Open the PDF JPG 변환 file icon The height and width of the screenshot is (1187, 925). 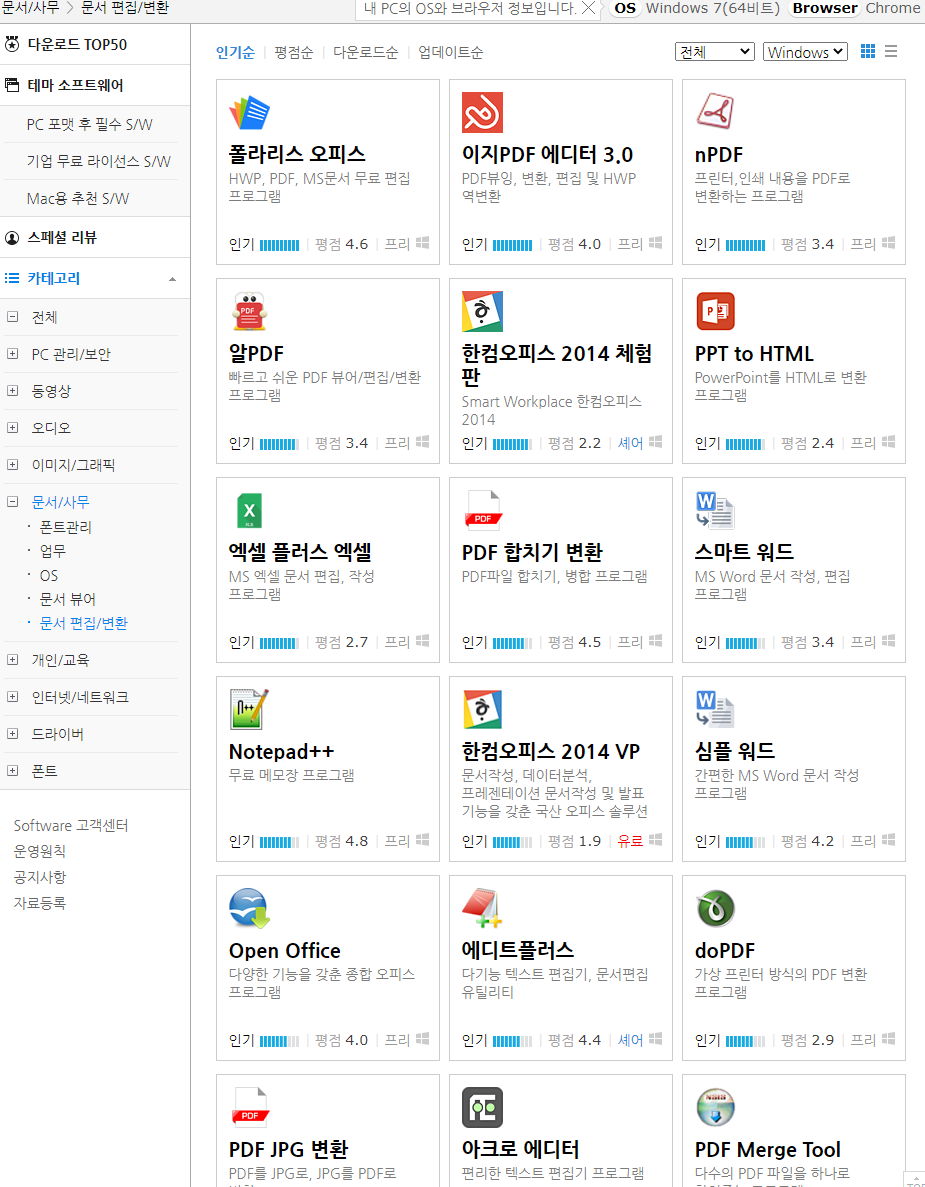[x=250, y=1108]
